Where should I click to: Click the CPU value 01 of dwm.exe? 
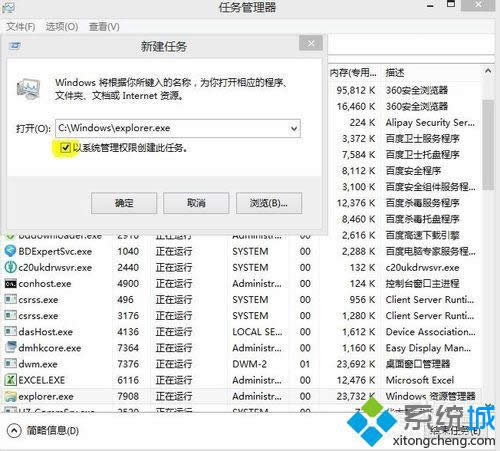[305, 364]
